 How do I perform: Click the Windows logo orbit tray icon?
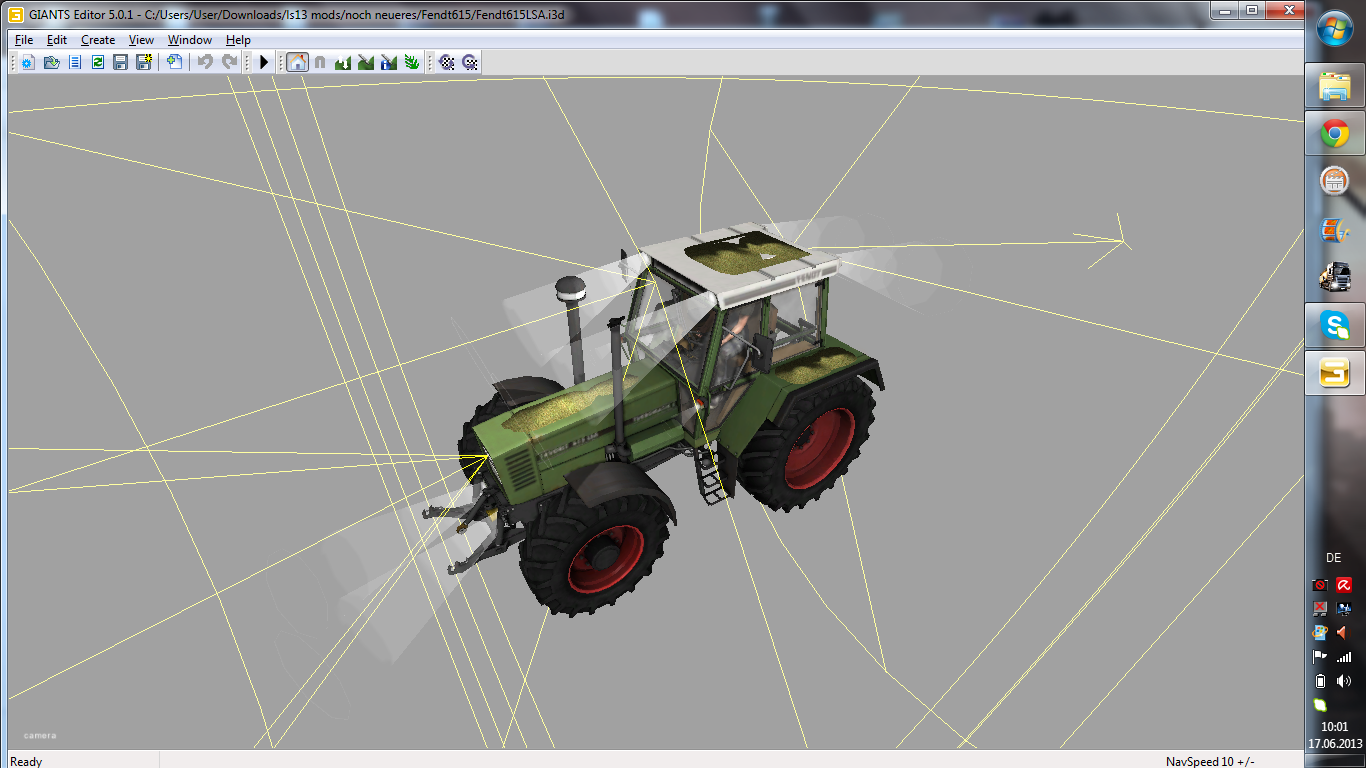[1320, 633]
